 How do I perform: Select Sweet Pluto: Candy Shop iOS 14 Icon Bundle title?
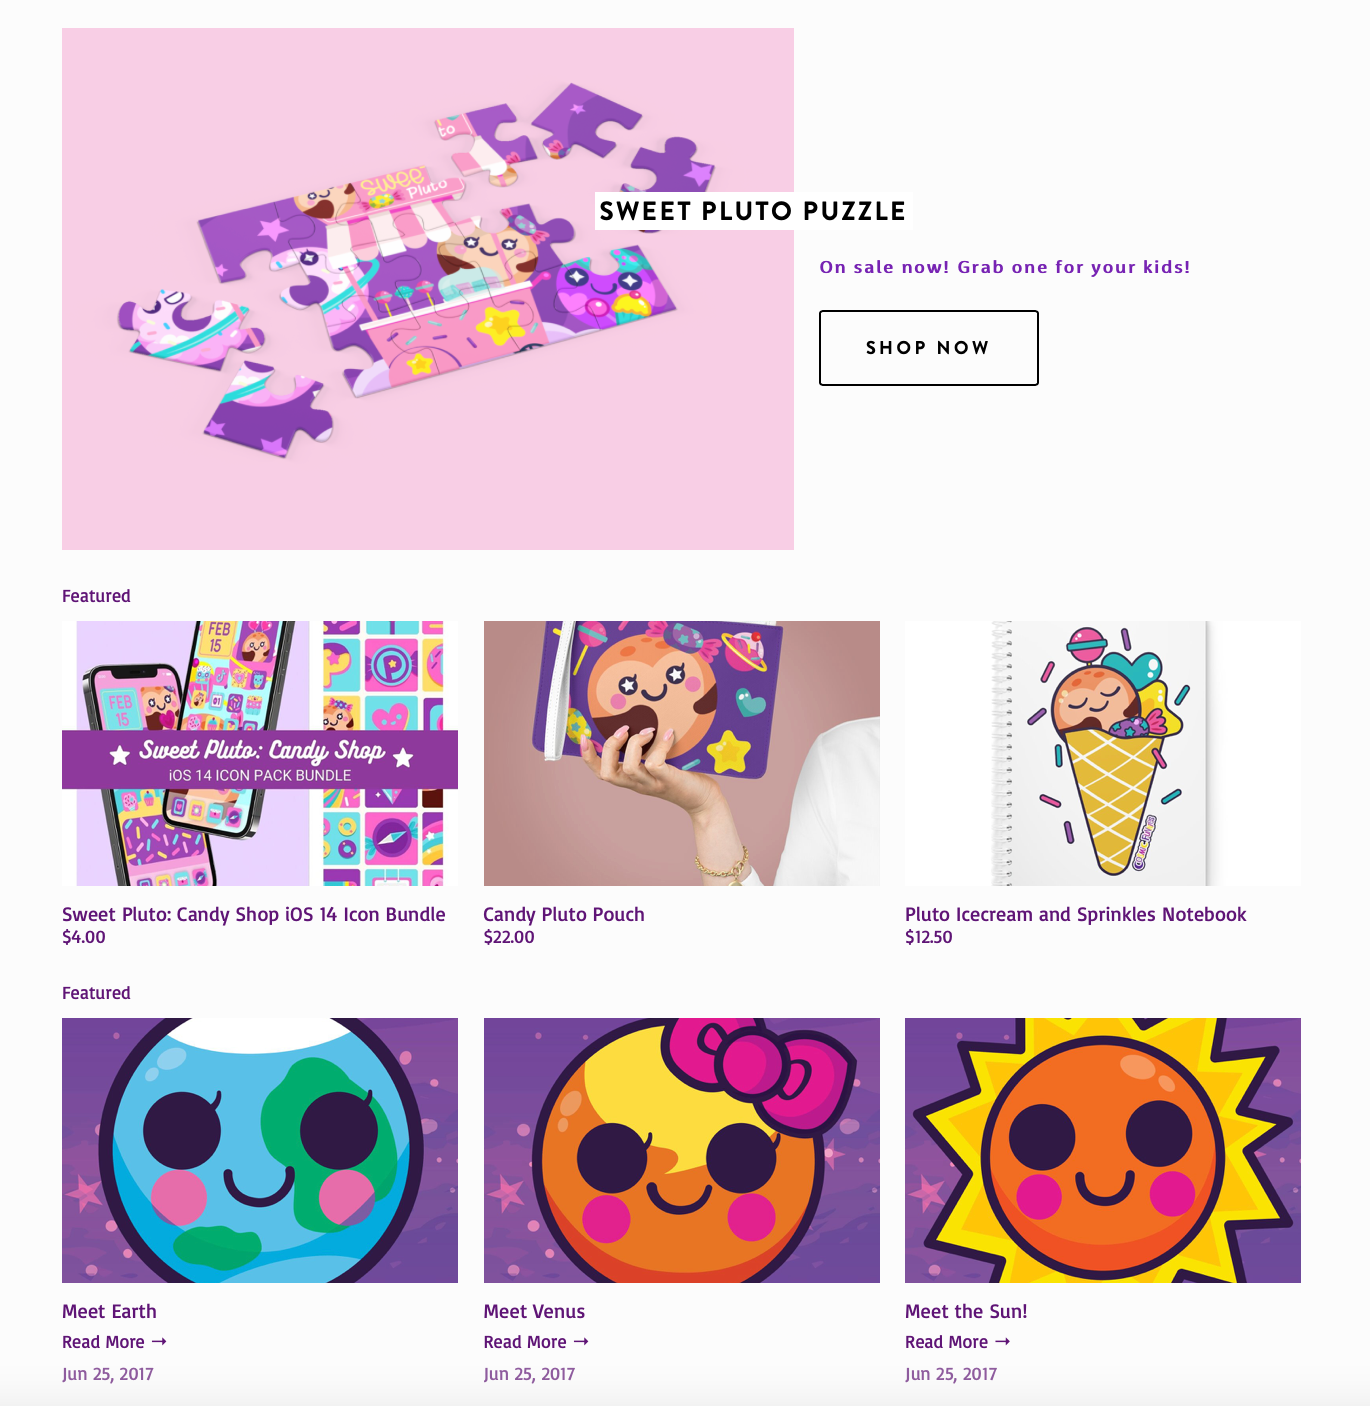click(x=254, y=914)
